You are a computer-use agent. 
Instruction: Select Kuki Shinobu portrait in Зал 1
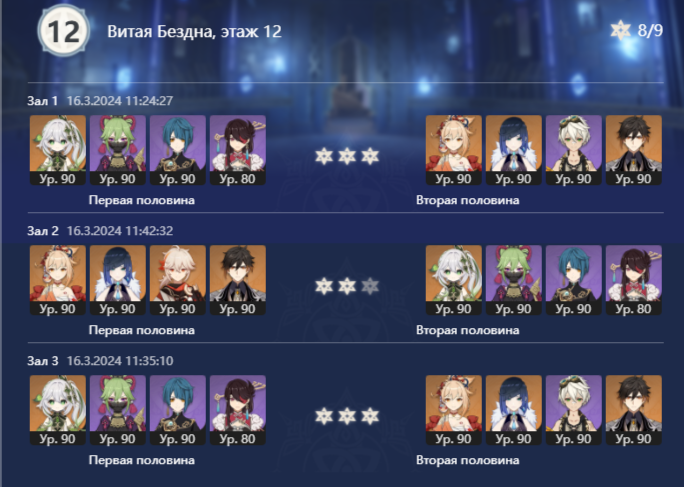[x=118, y=150]
